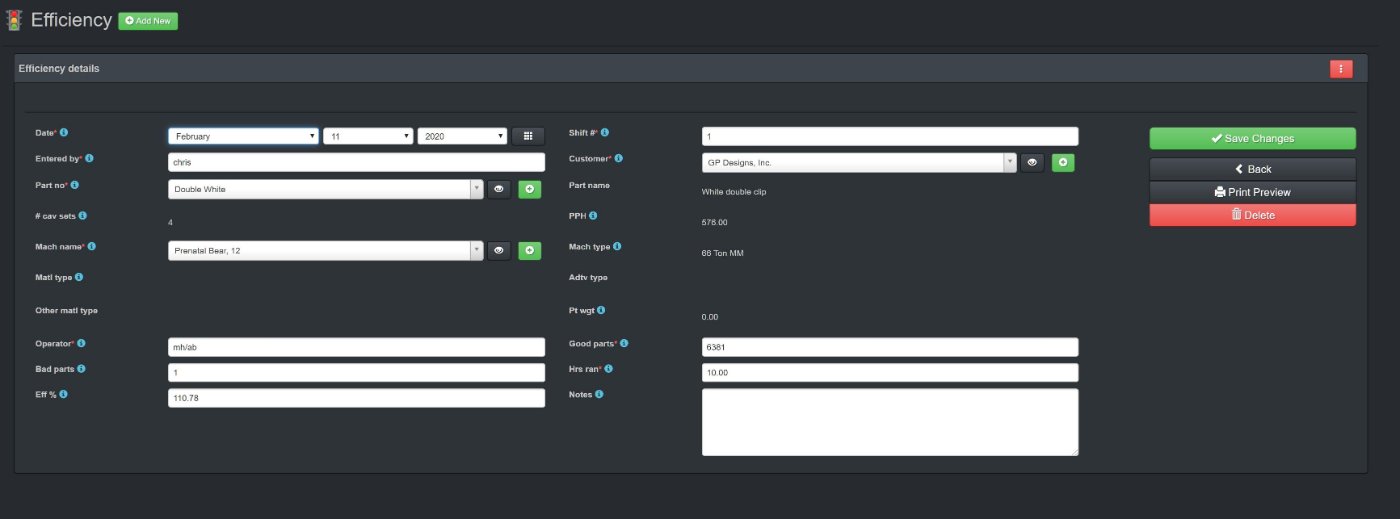Open Print Preview

pyautogui.click(x=1252, y=192)
